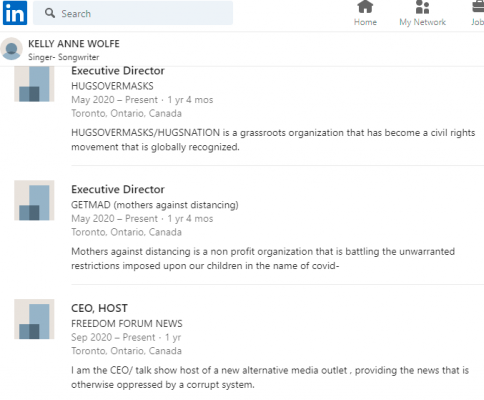
Task: Click the CEO, HOST position title
Action: [99, 308]
